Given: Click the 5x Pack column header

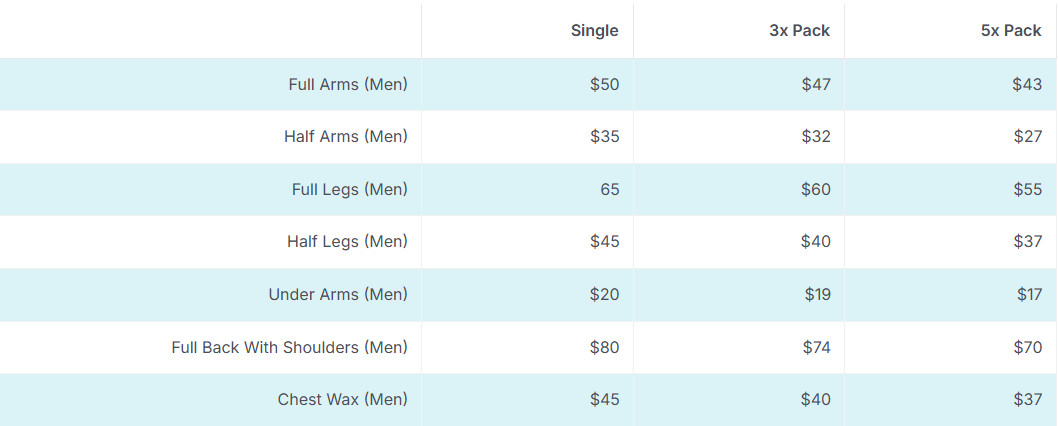Looking at the screenshot, I should [1011, 30].
